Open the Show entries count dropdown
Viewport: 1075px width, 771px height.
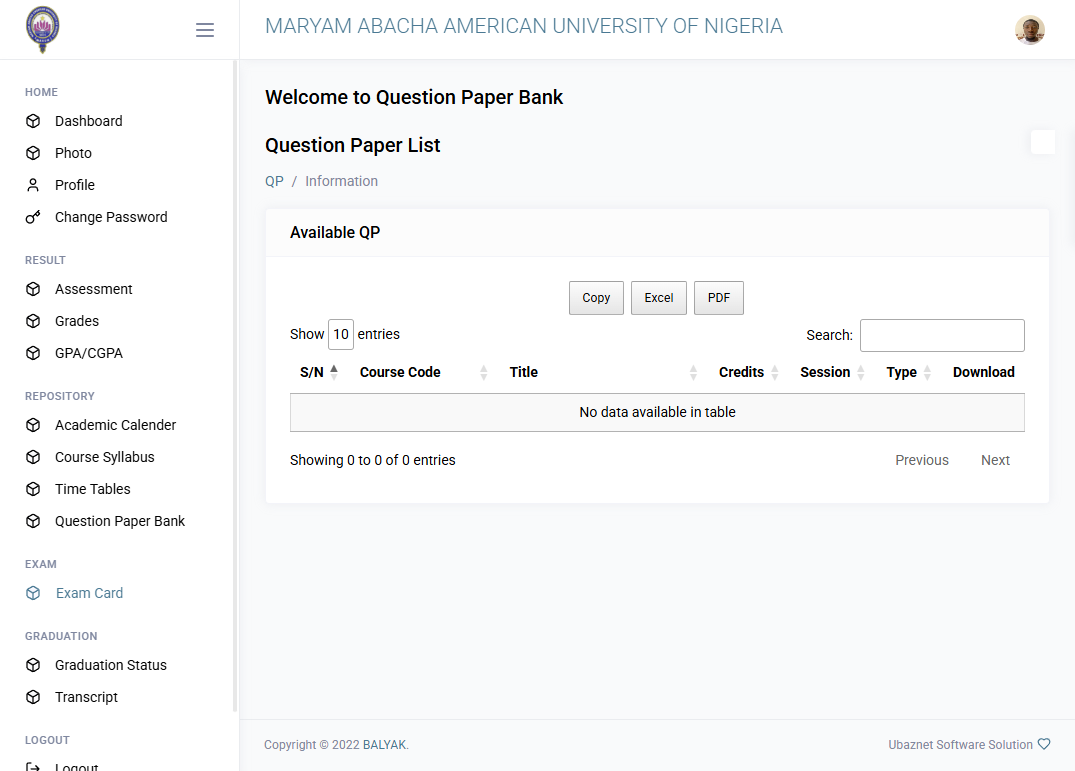point(341,334)
